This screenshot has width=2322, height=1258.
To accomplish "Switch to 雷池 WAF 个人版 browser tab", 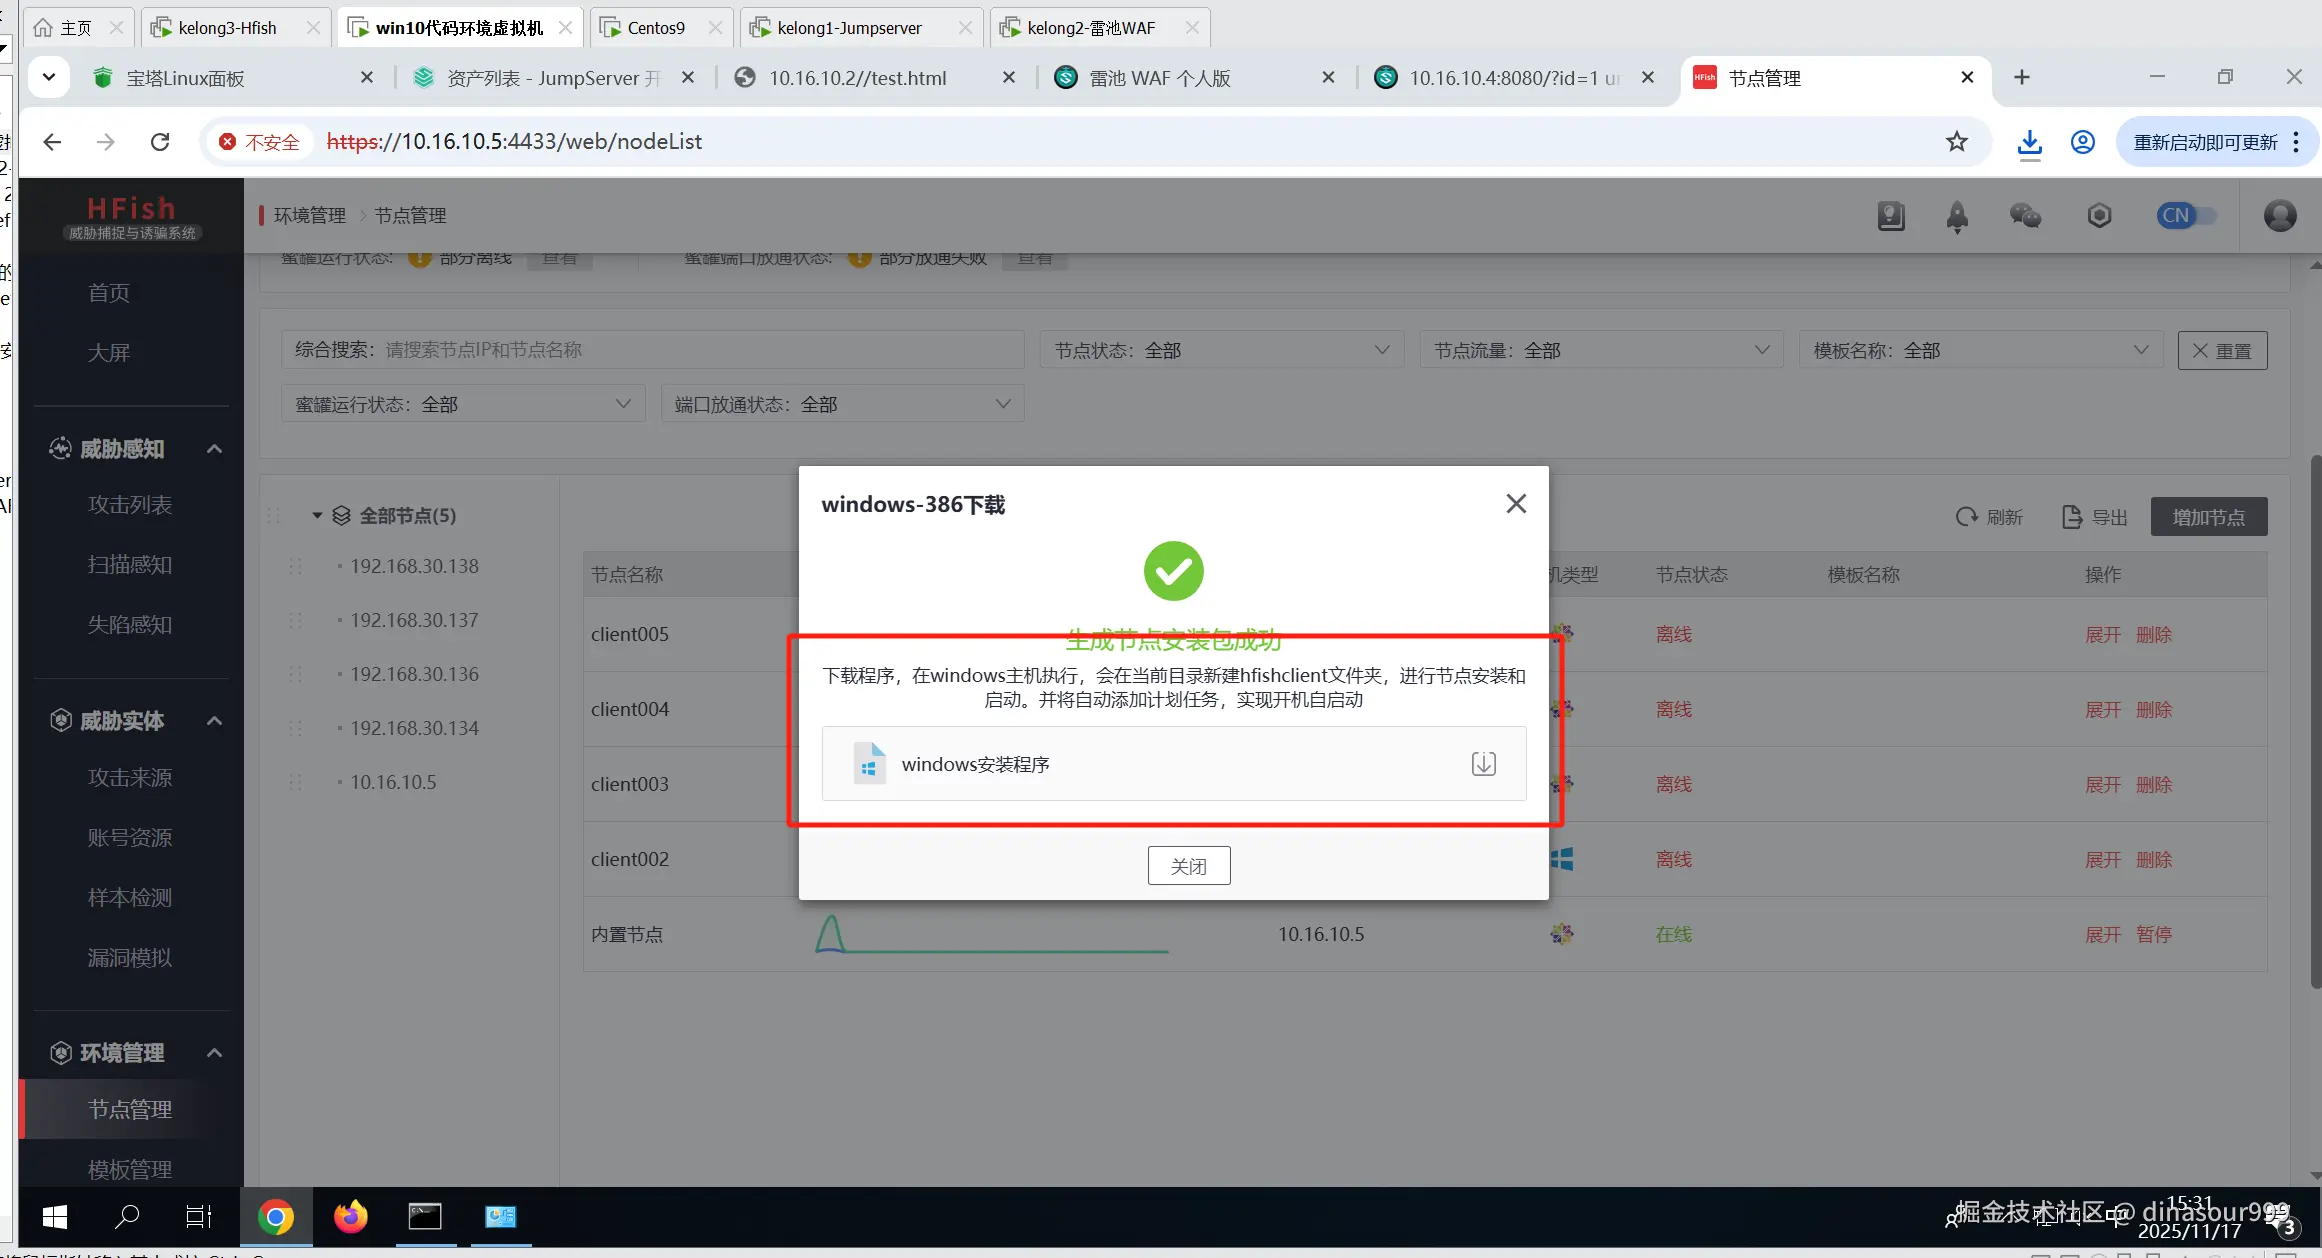I will [x=1160, y=78].
